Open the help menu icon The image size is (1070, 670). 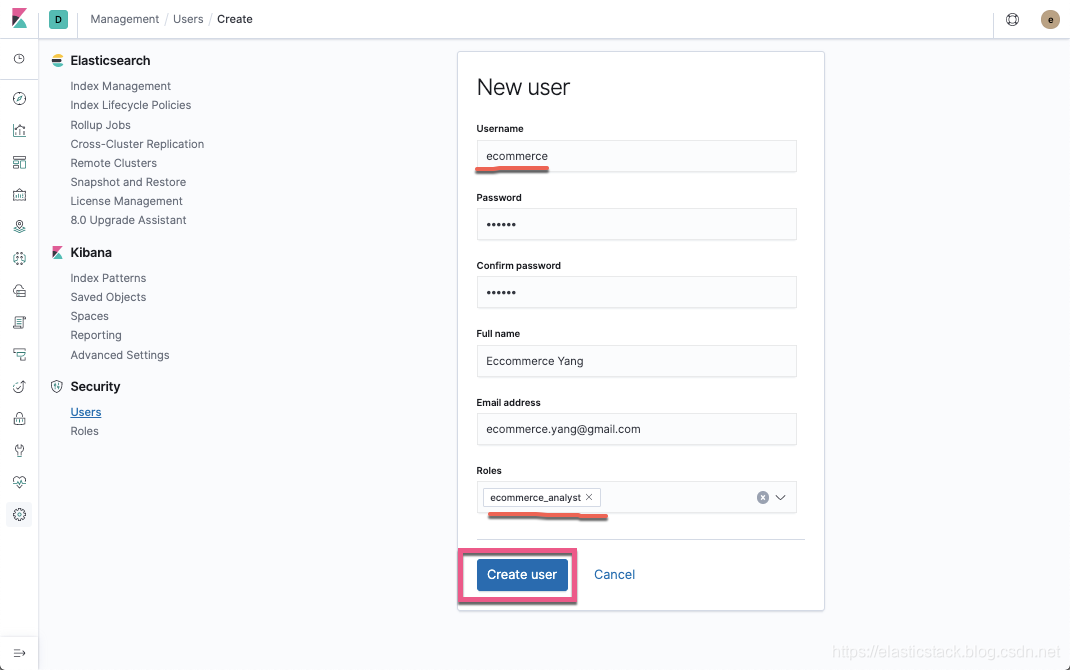pos(1013,19)
